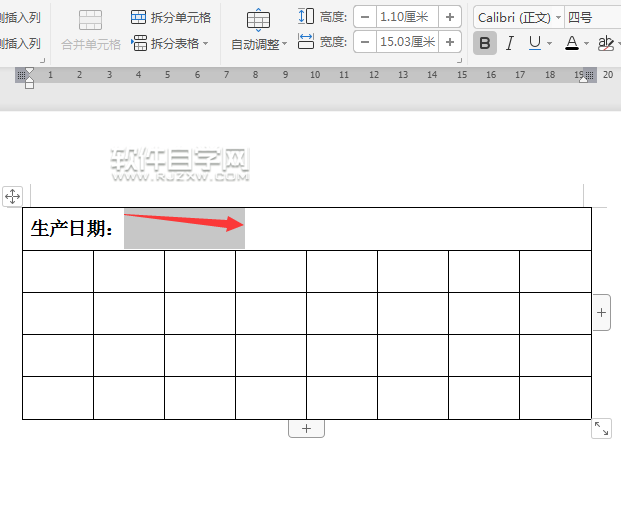The height and width of the screenshot is (508, 621).
Task: Decrease the column width with minus button
Action: (x=365, y=42)
